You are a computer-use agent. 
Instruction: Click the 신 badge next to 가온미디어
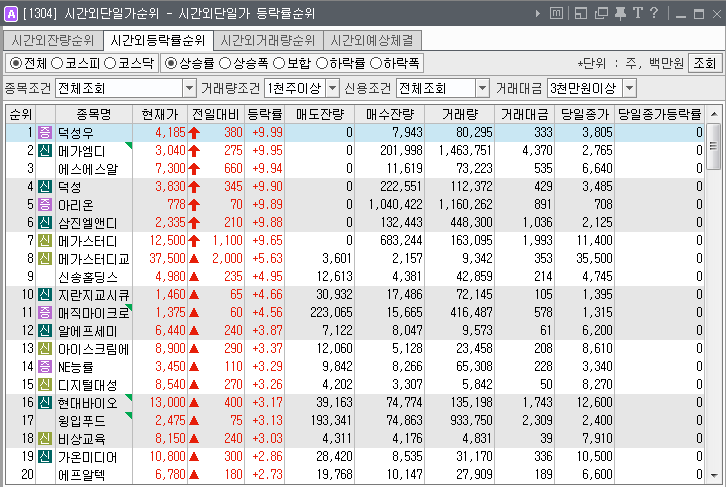(x=45, y=456)
